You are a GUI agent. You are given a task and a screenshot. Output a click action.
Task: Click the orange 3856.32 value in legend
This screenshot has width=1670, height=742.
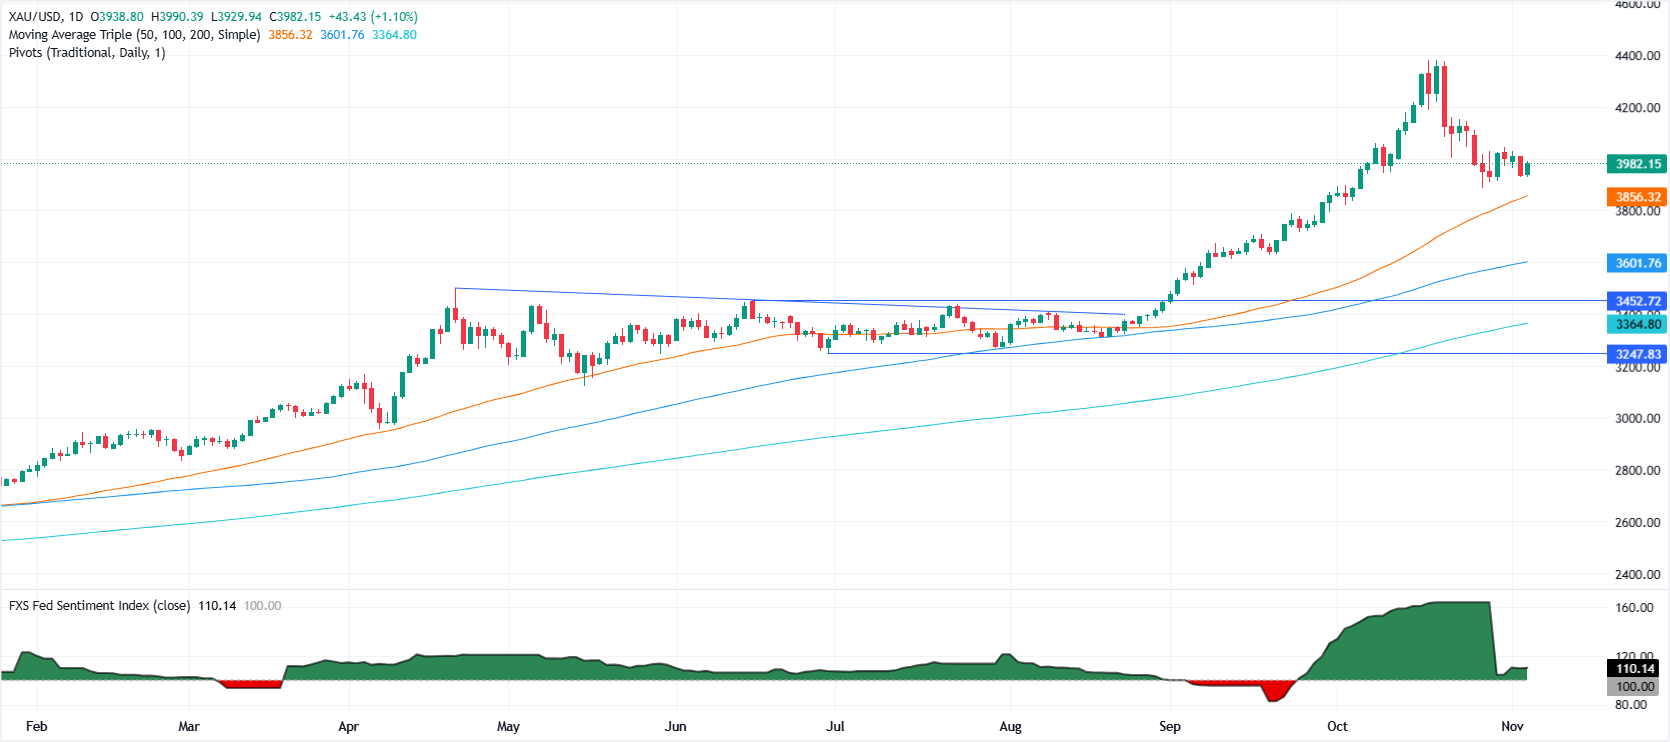pos(290,35)
